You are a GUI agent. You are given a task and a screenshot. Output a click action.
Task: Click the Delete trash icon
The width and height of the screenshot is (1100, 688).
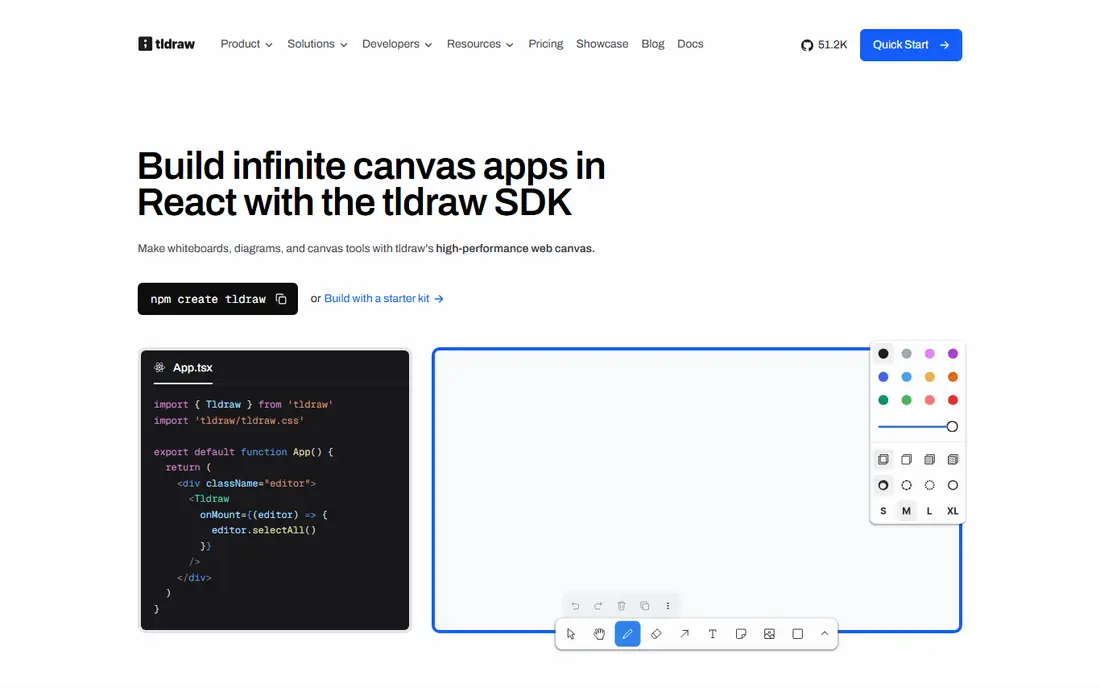click(x=622, y=606)
